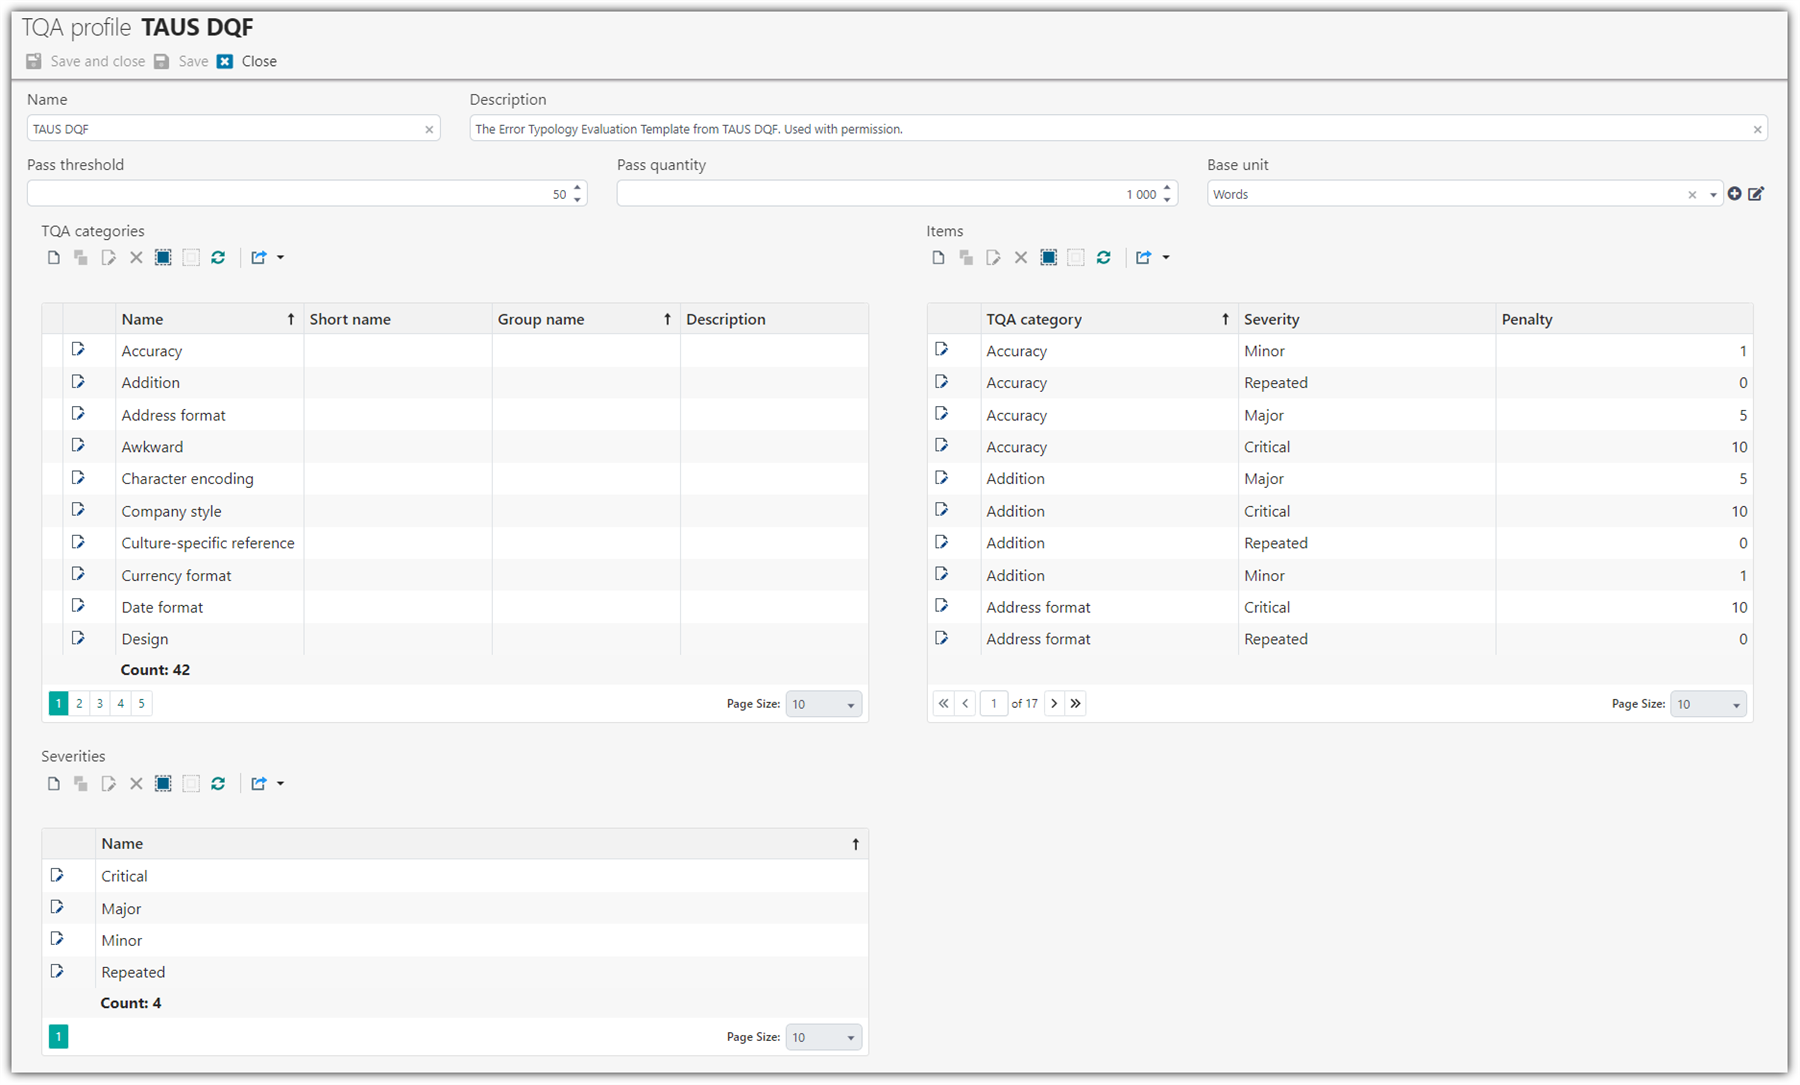The image size is (1800, 1085).
Task: Expand the Base unit dropdown
Action: (x=1713, y=195)
